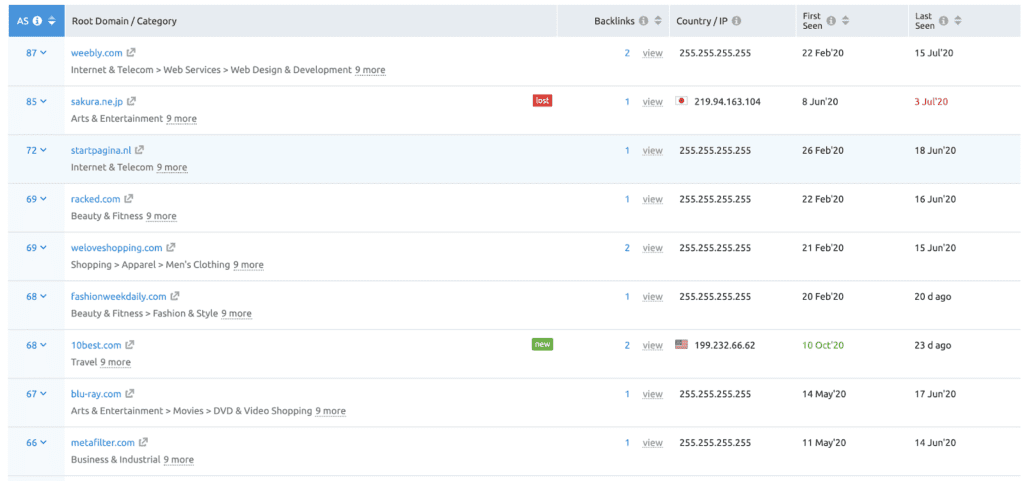Show 9 more categories for weloveshopping.com
The image size is (1024, 481).
point(248,265)
